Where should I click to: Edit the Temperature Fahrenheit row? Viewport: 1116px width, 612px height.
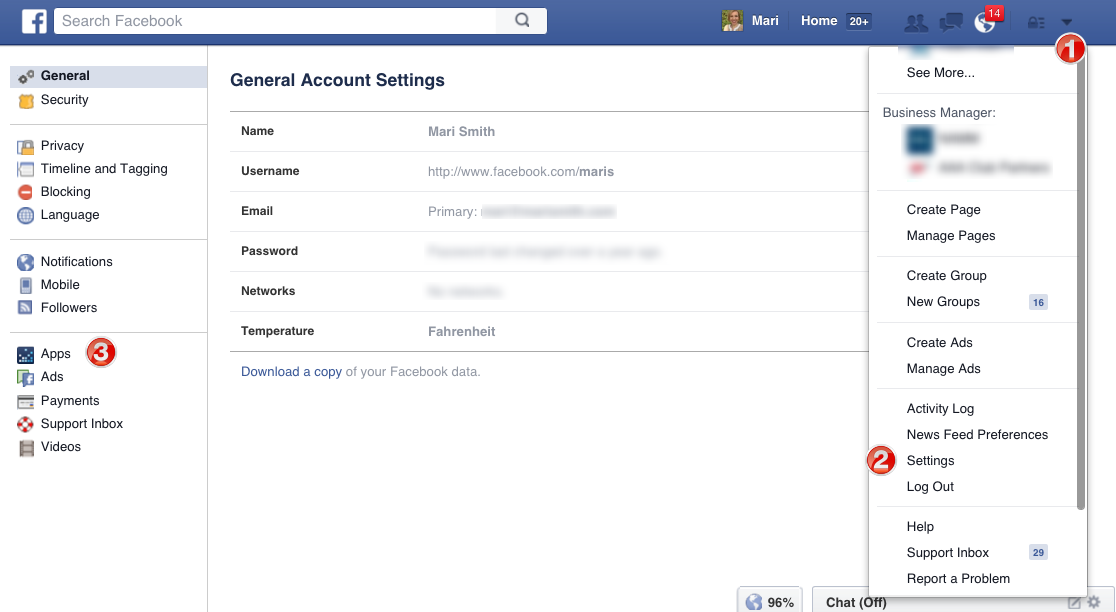tap(549, 332)
